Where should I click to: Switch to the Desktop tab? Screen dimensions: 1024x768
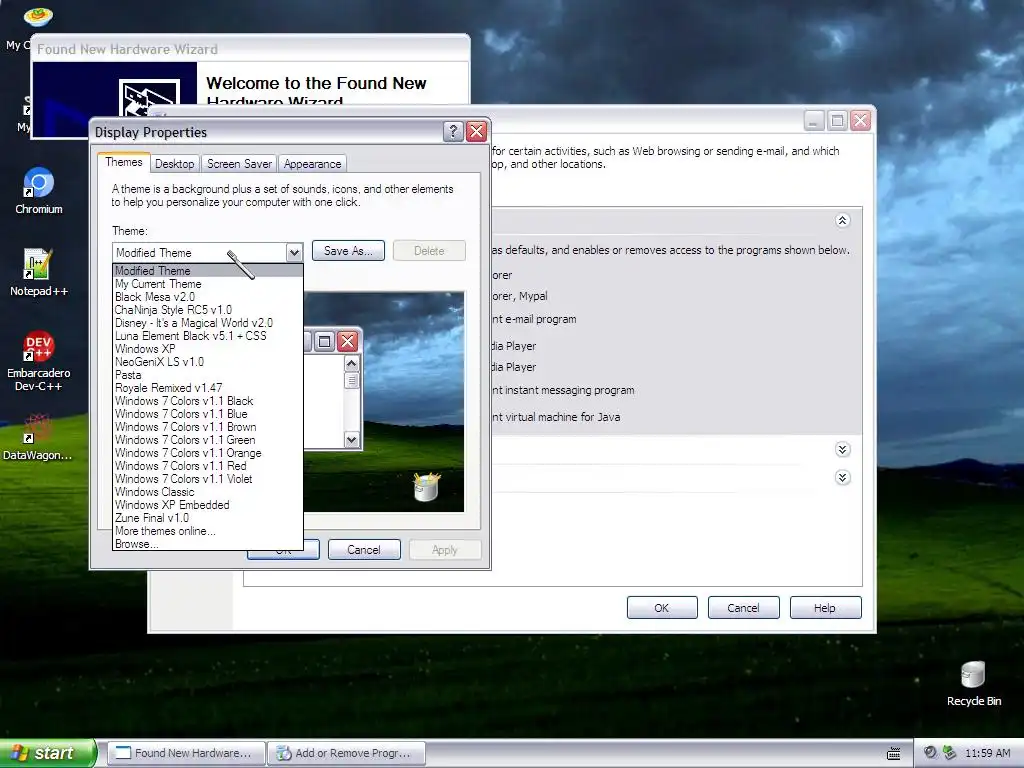(174, 164)
